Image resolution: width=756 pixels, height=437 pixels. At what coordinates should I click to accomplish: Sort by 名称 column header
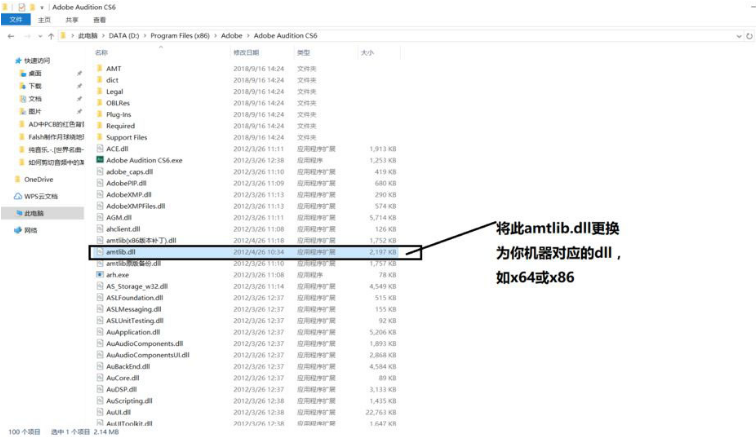[101, 53]
